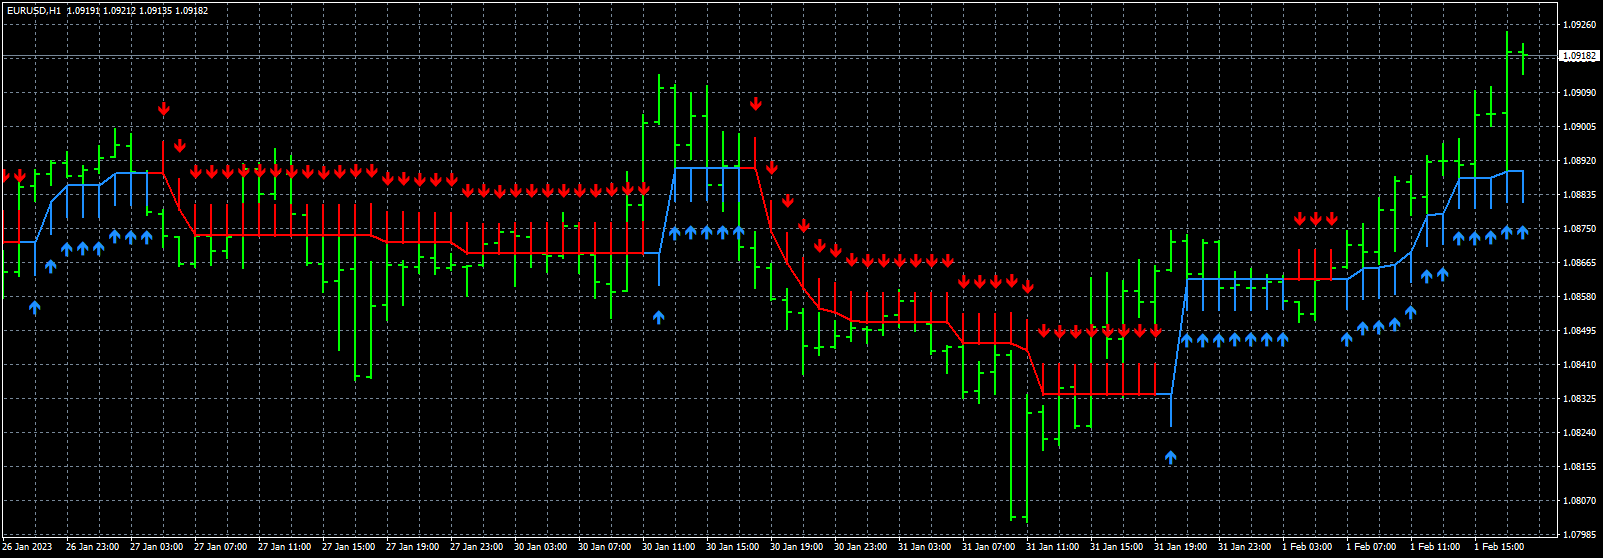
Task: Click the 1.08665 price axis label
Action: tap(1579, 263)
